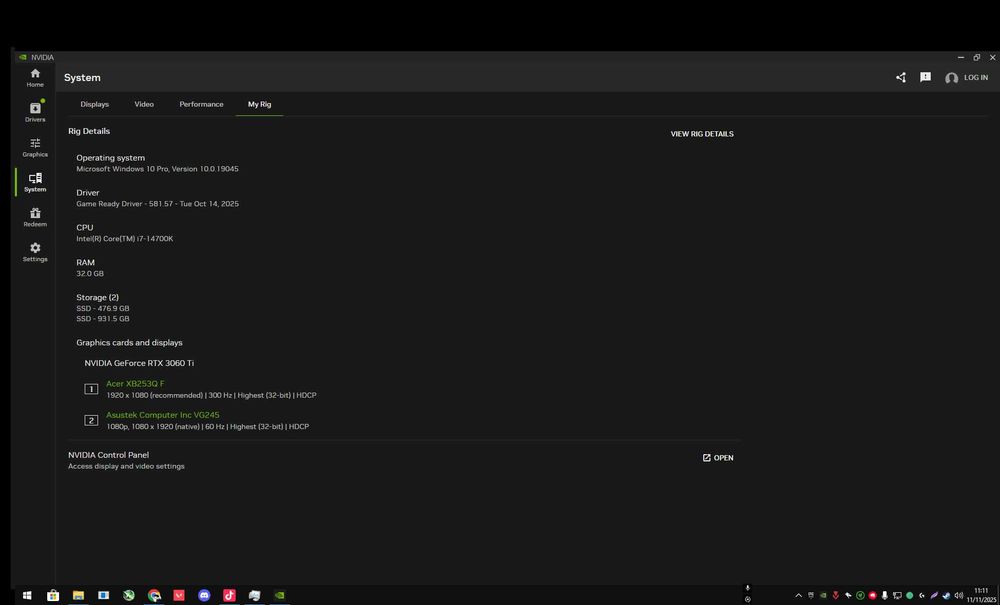Open NVIDIA Control Panel via OPEN button
The width and height of the screenshot is (1000, 605).
718,458
